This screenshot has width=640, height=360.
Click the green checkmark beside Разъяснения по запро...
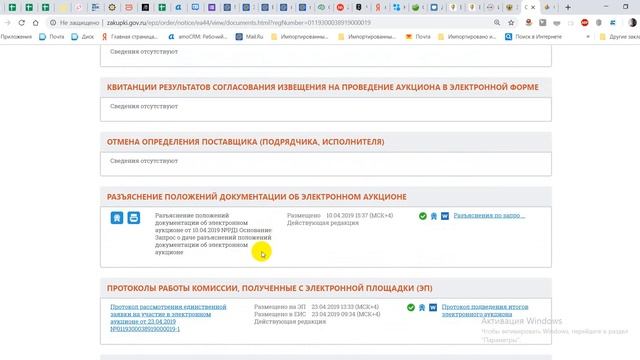(x=423, y=216)
